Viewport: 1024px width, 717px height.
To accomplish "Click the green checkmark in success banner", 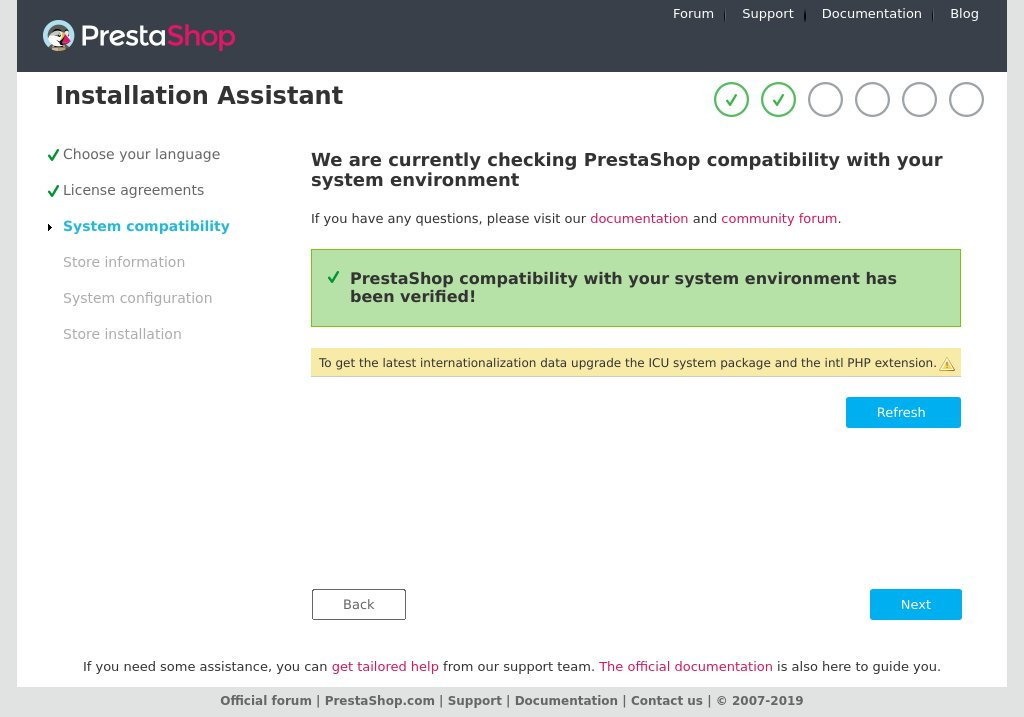I will (333, 277).
